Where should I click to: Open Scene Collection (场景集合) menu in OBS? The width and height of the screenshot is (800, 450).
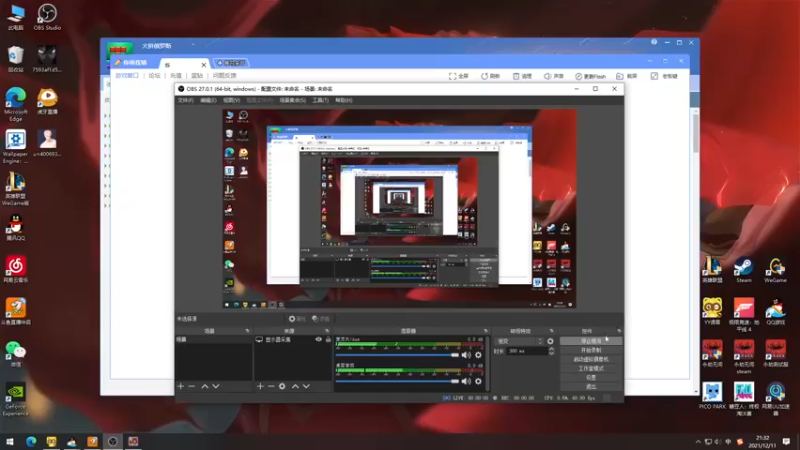pos(293,100)
